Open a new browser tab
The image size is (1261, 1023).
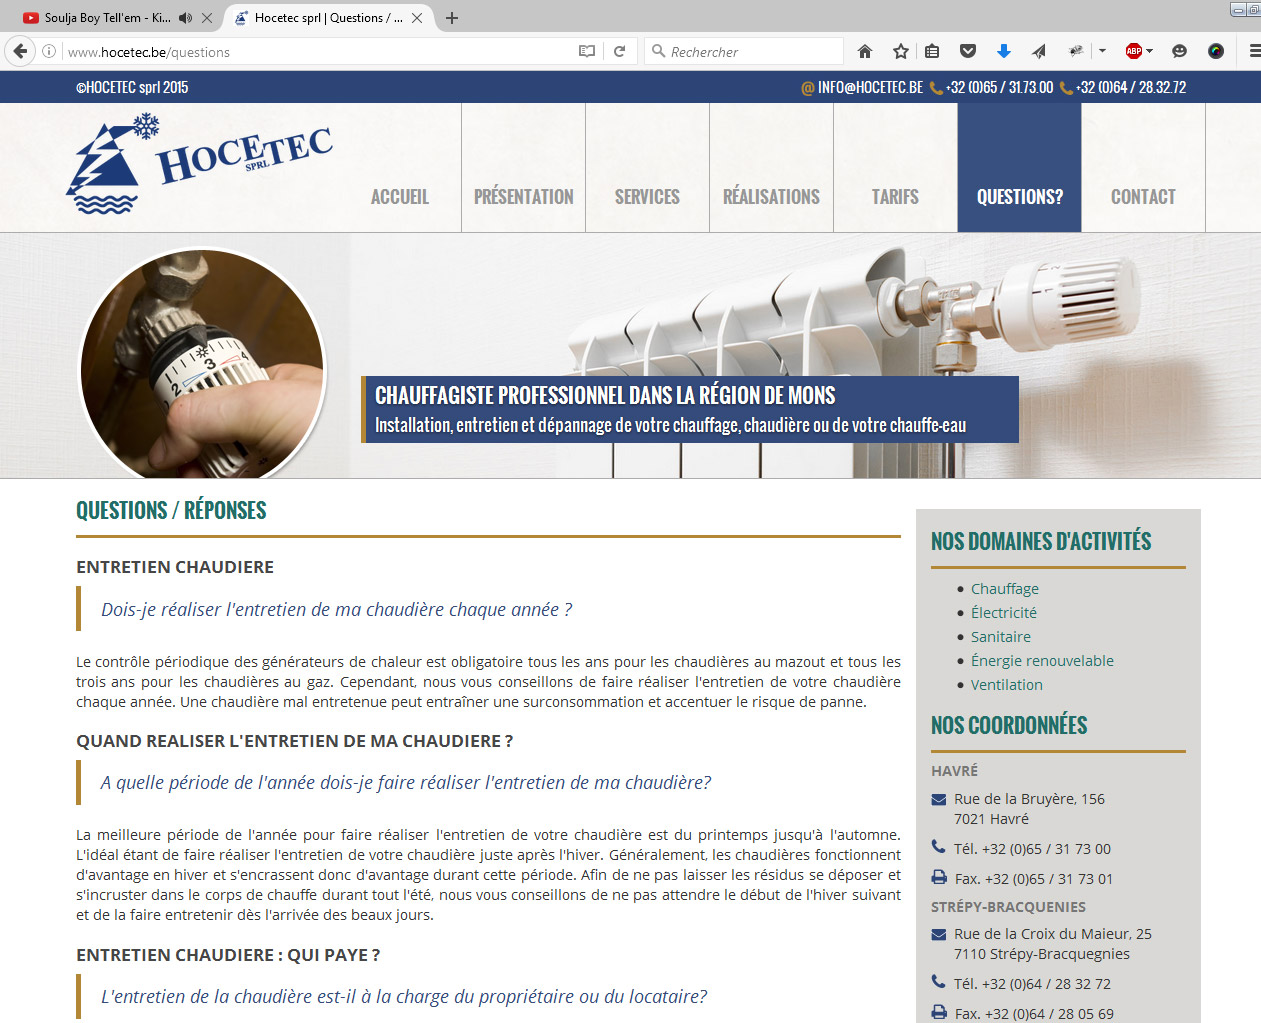click(x=452, y=18)
